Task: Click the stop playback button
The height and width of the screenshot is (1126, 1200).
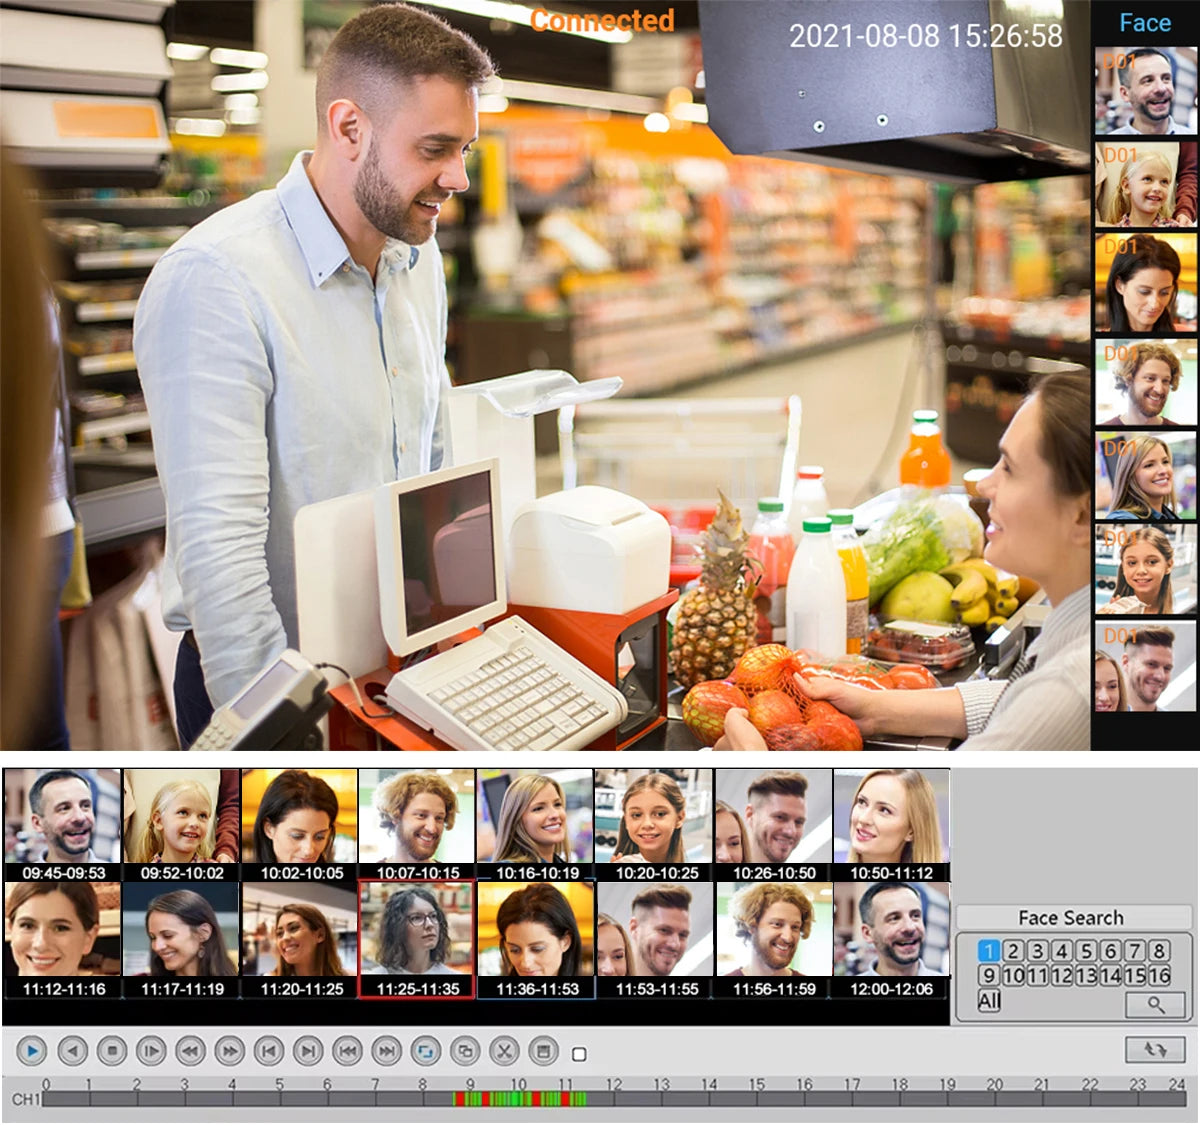Action: [112, 1051]
